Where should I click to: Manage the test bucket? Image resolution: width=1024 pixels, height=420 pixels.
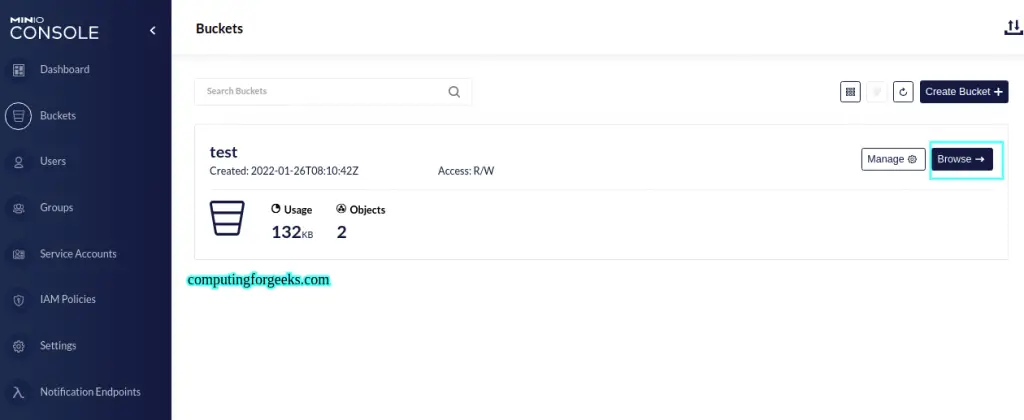coord(893,159)
